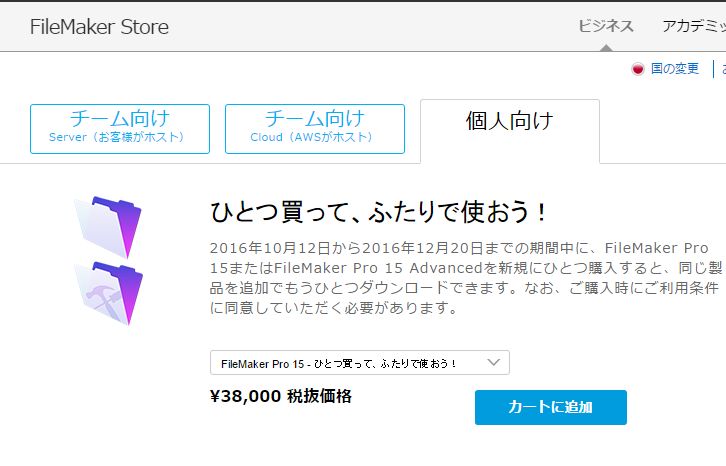Click the FileMaker Pro 15 folder icon

click(x=108, y=226)
